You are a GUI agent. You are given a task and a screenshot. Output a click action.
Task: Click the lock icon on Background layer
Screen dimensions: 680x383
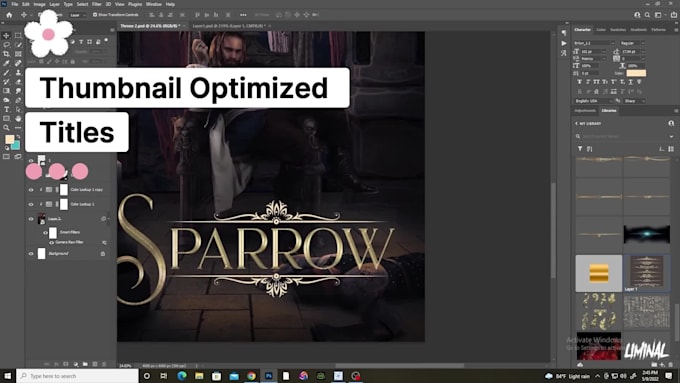pos(103,253)
